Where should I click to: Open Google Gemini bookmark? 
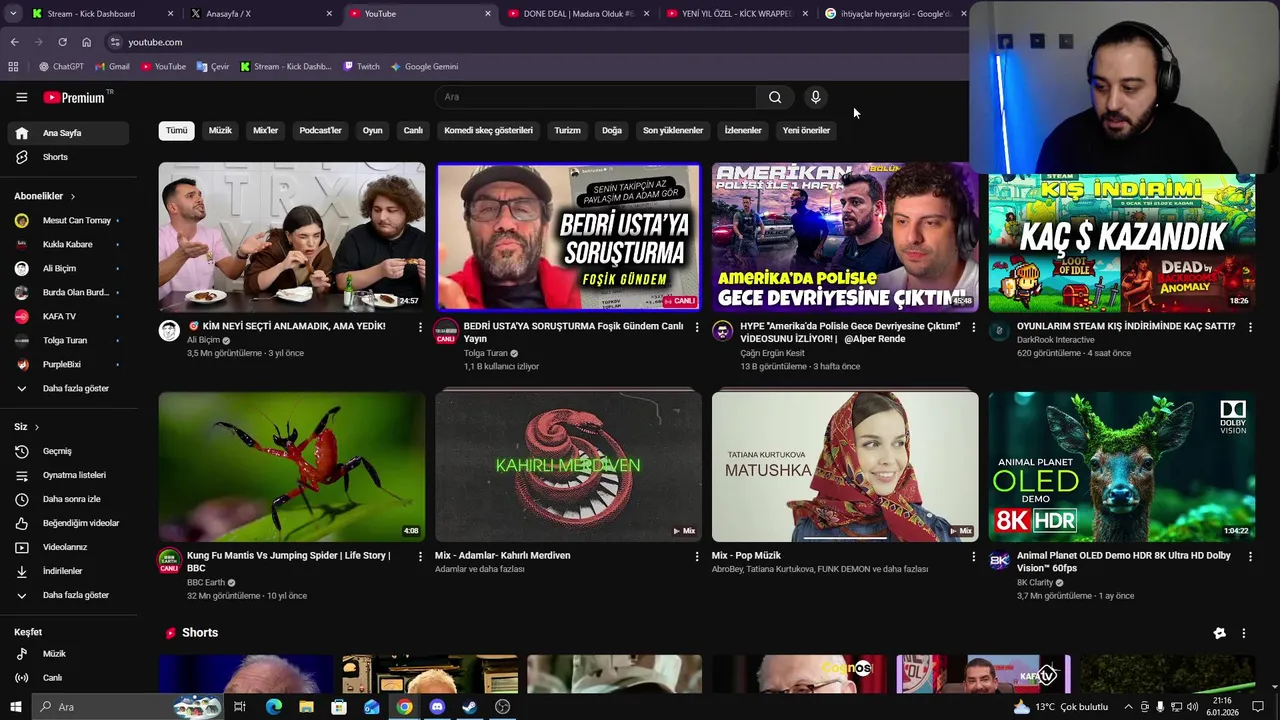click(424, 67)
